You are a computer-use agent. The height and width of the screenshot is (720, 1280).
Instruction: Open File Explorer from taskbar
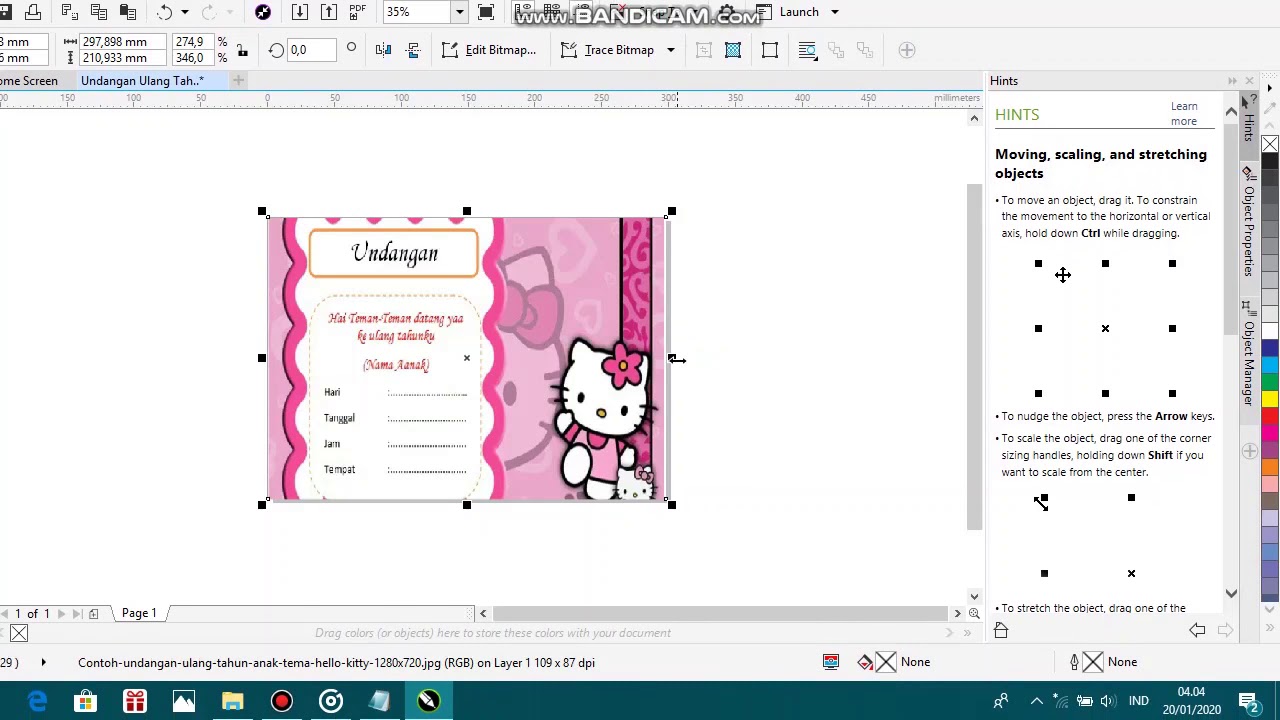click(232, 701)
